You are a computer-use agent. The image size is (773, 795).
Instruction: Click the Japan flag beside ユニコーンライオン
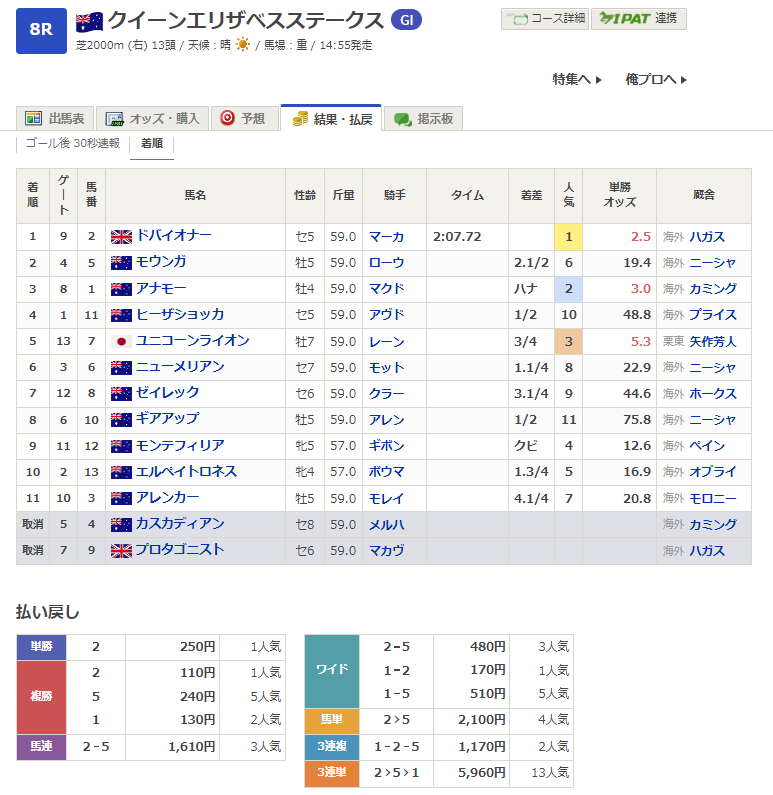[x=121, y=341]
